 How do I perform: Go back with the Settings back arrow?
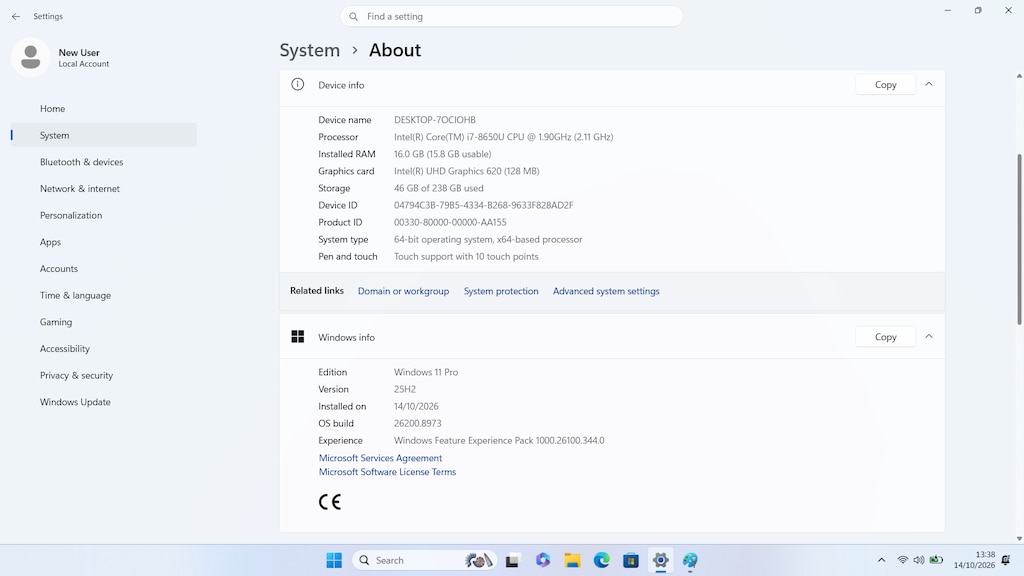pos(16,16)
